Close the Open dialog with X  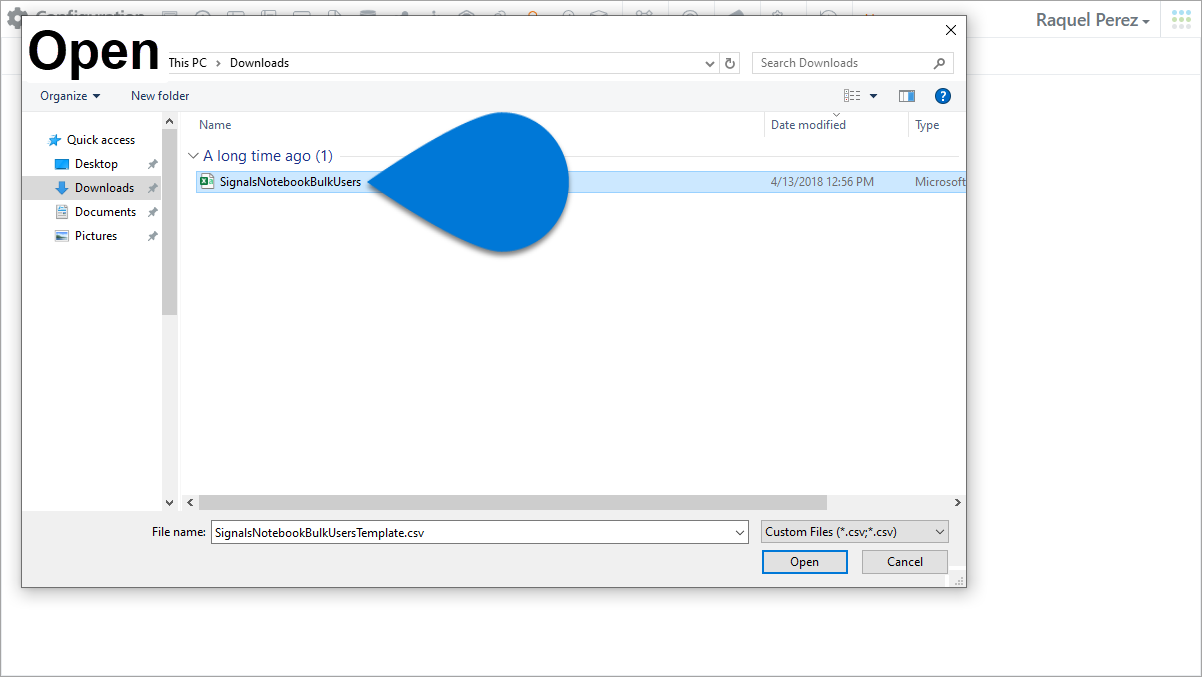pyautogui.click(x=950, y=30)
